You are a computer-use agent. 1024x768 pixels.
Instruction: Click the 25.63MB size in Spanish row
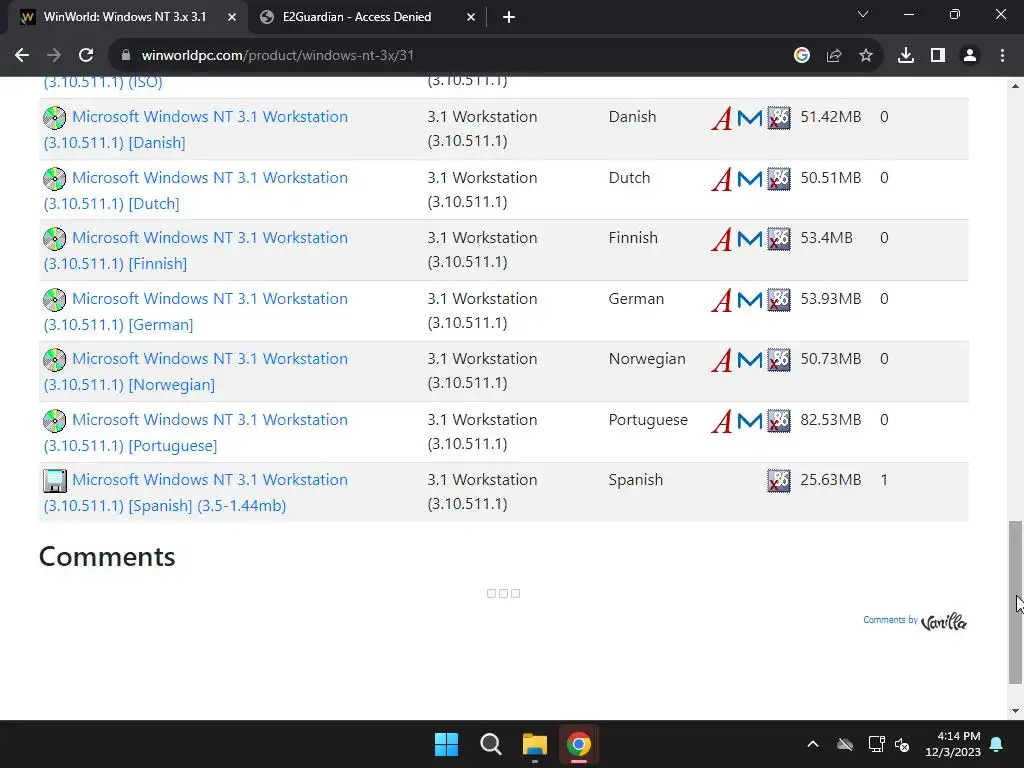831,480
